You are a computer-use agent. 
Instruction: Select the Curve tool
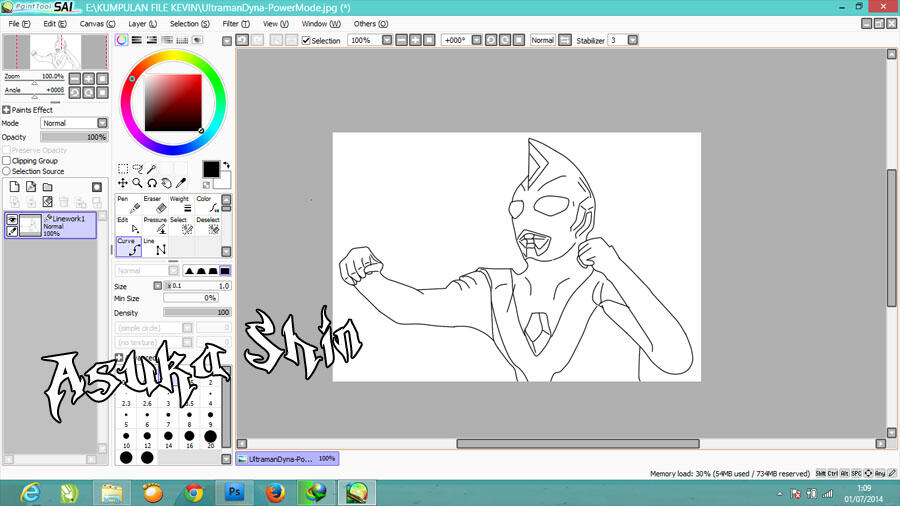[129, 247]
